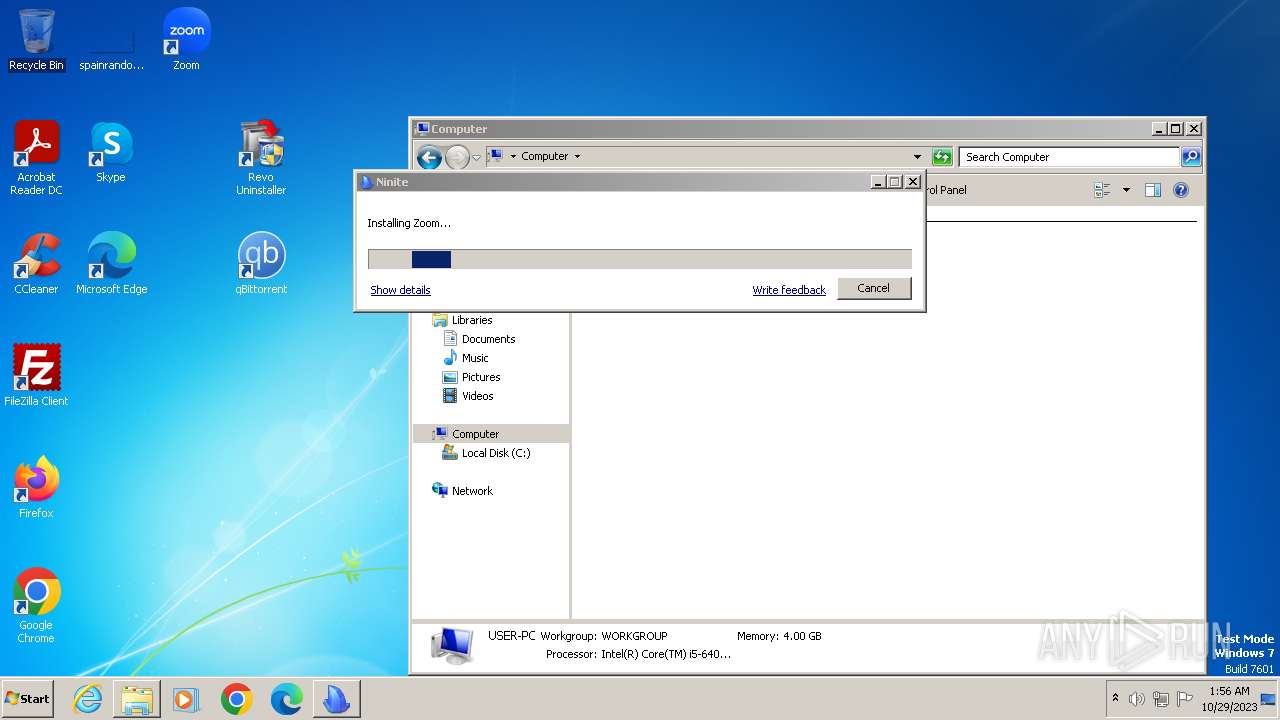Click the Edge taskbar icon

[286, 699]
